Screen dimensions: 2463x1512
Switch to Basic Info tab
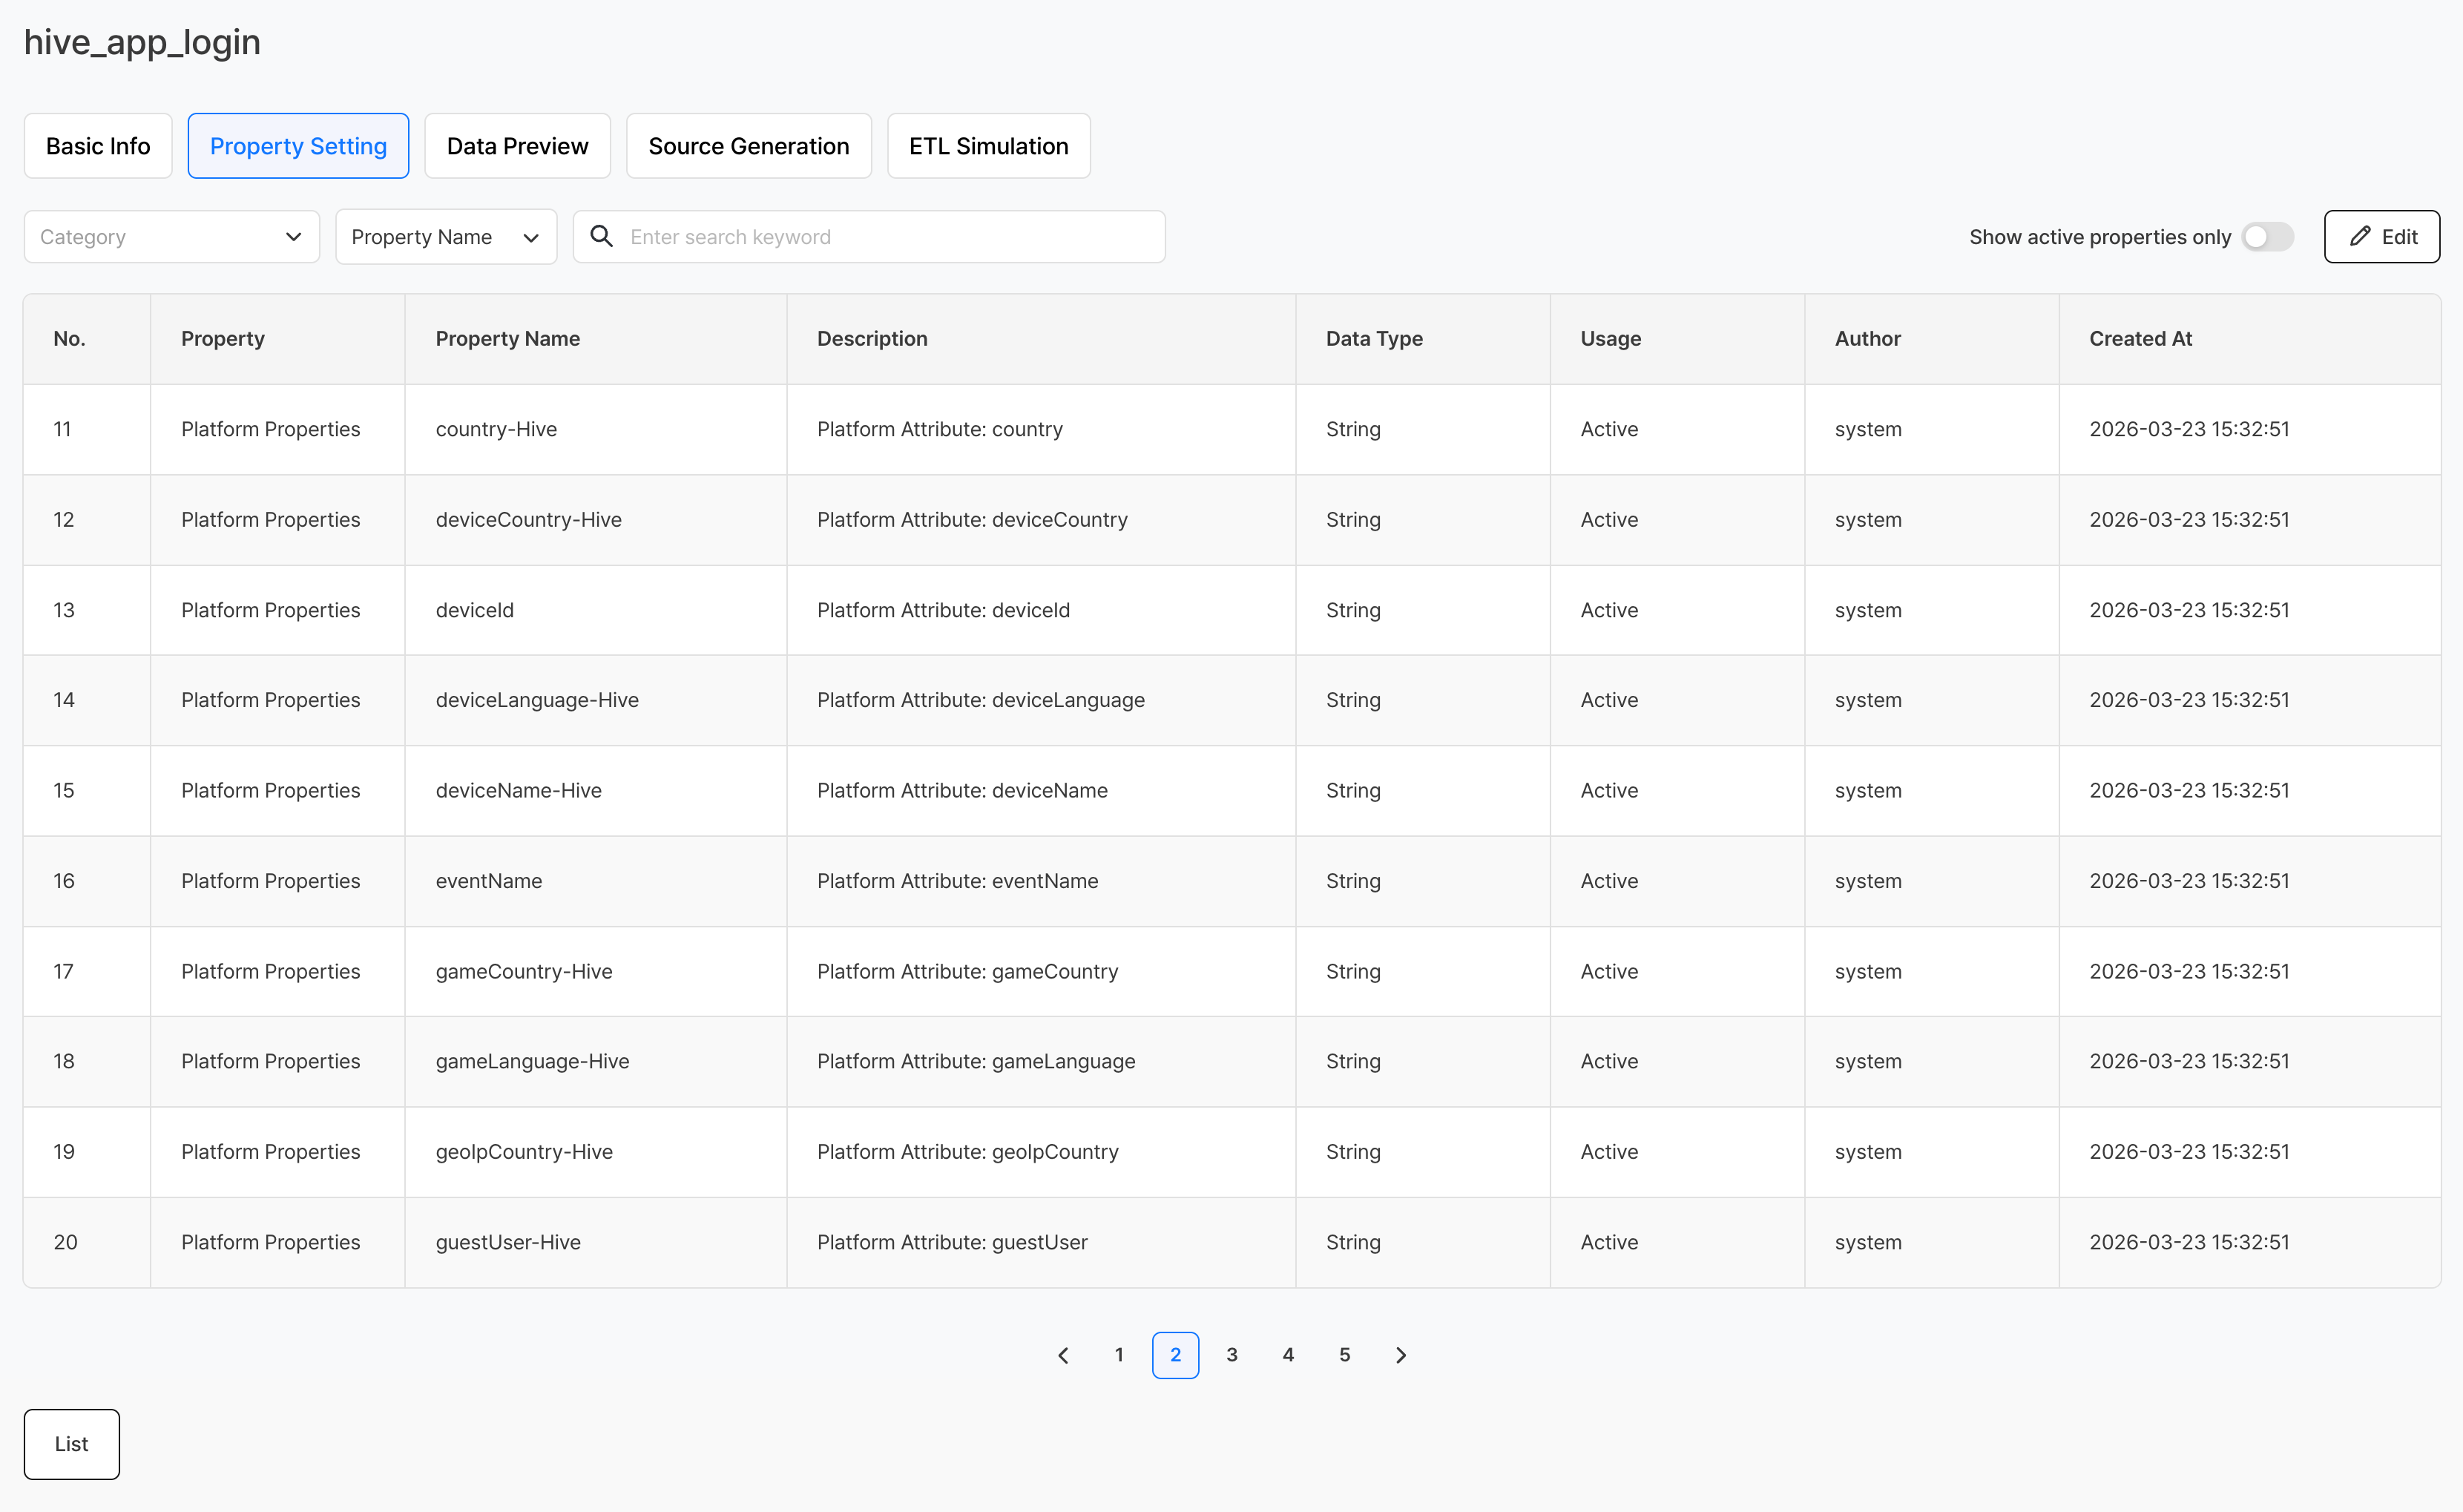click(98, 146)
